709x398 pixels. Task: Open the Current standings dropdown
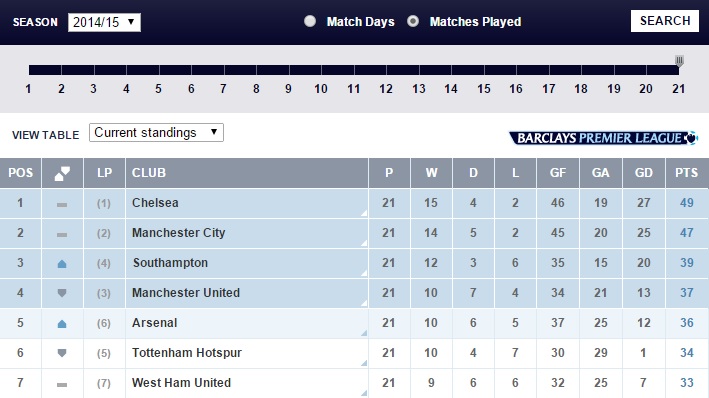tap(156, 133)
